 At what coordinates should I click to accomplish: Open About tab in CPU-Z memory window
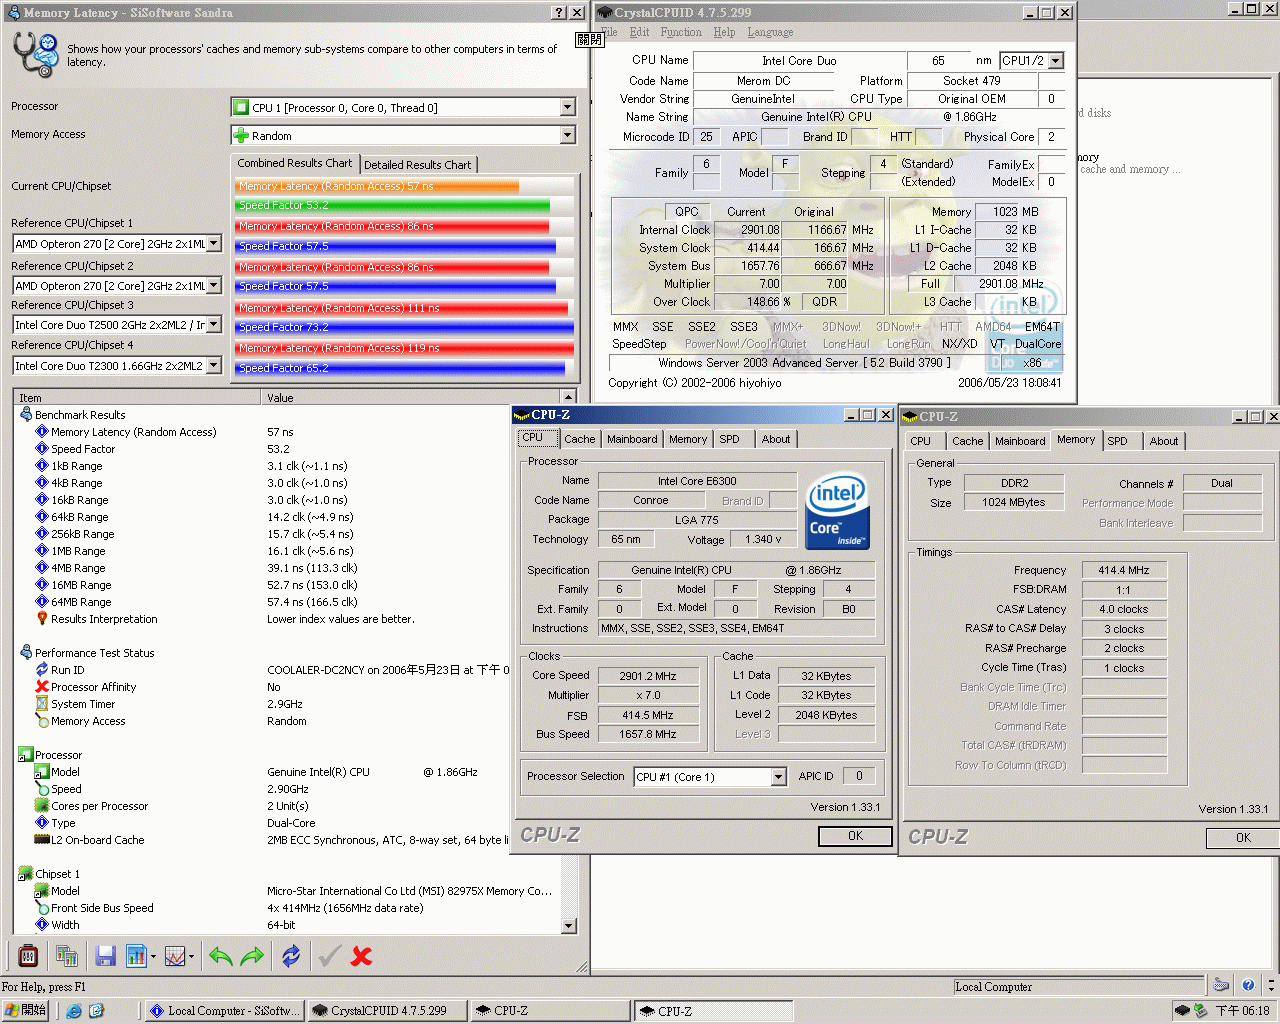click(1163, 441)
